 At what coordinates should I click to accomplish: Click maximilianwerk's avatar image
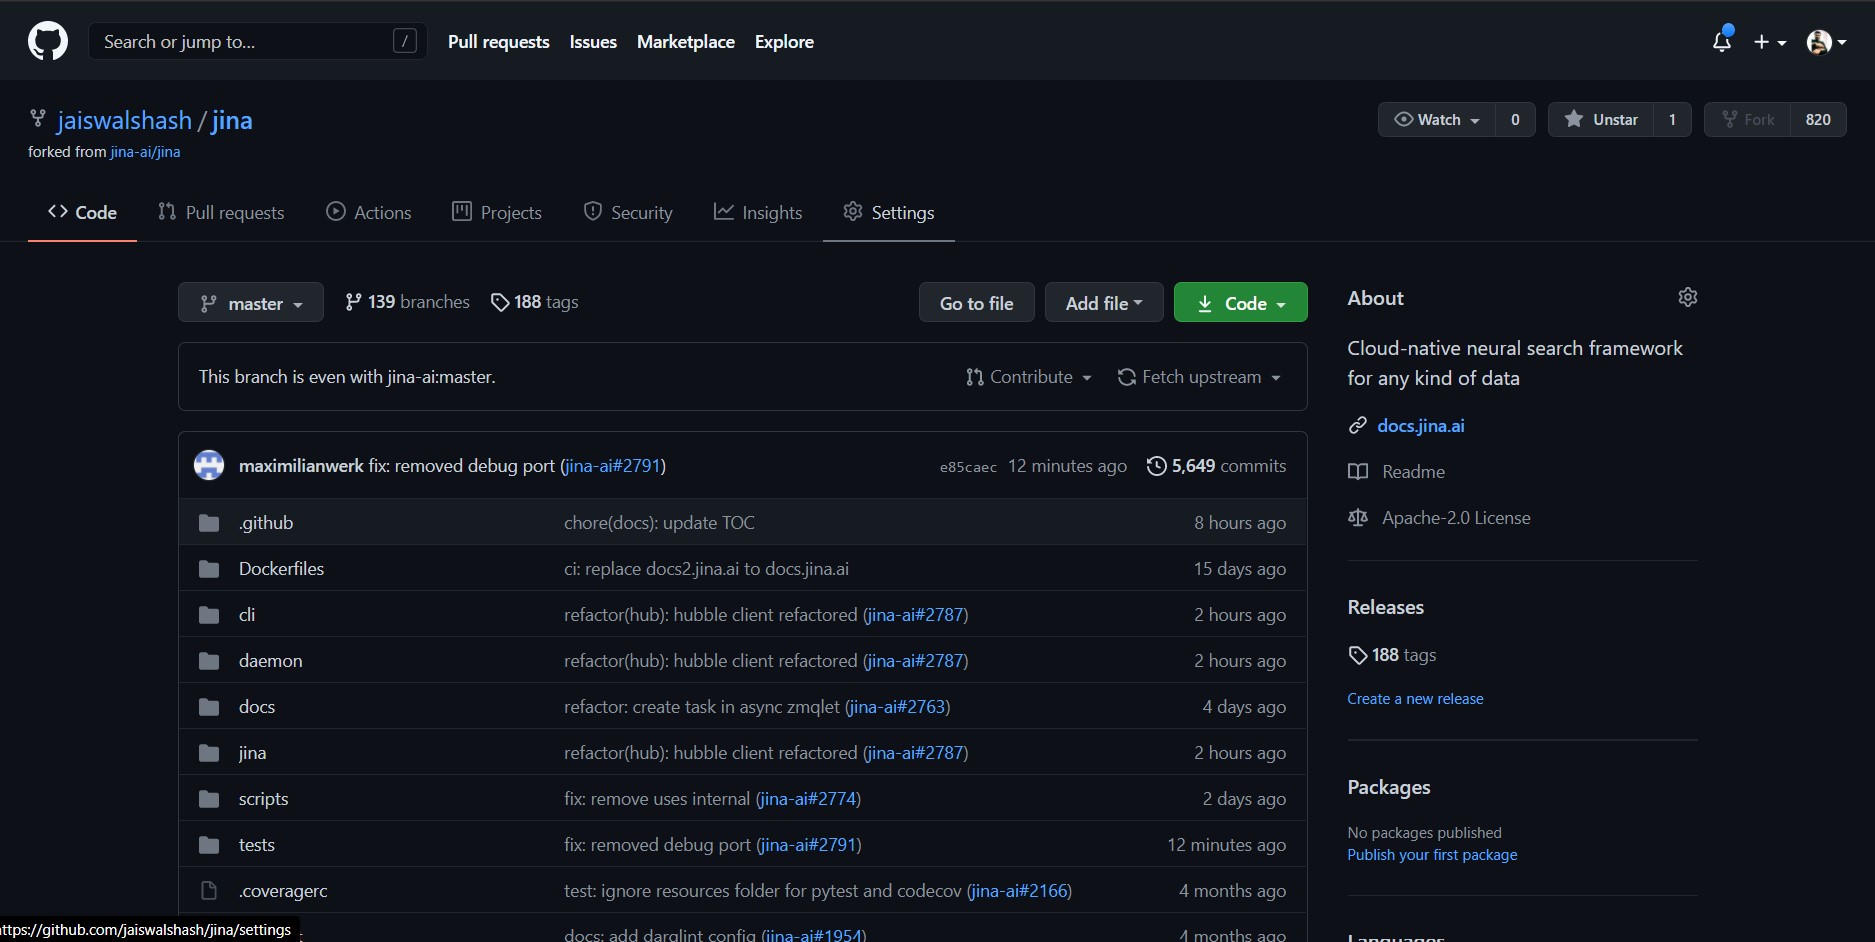point(209,465)
